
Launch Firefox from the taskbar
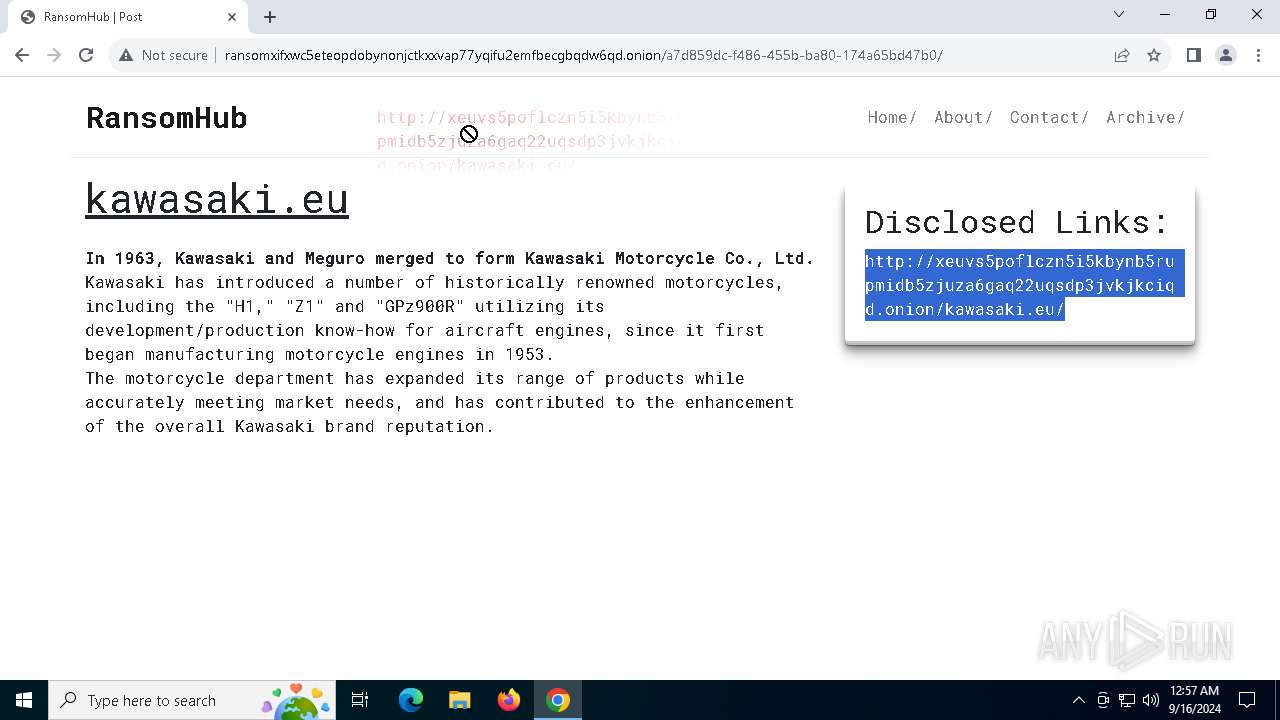(x=509, y=700)
